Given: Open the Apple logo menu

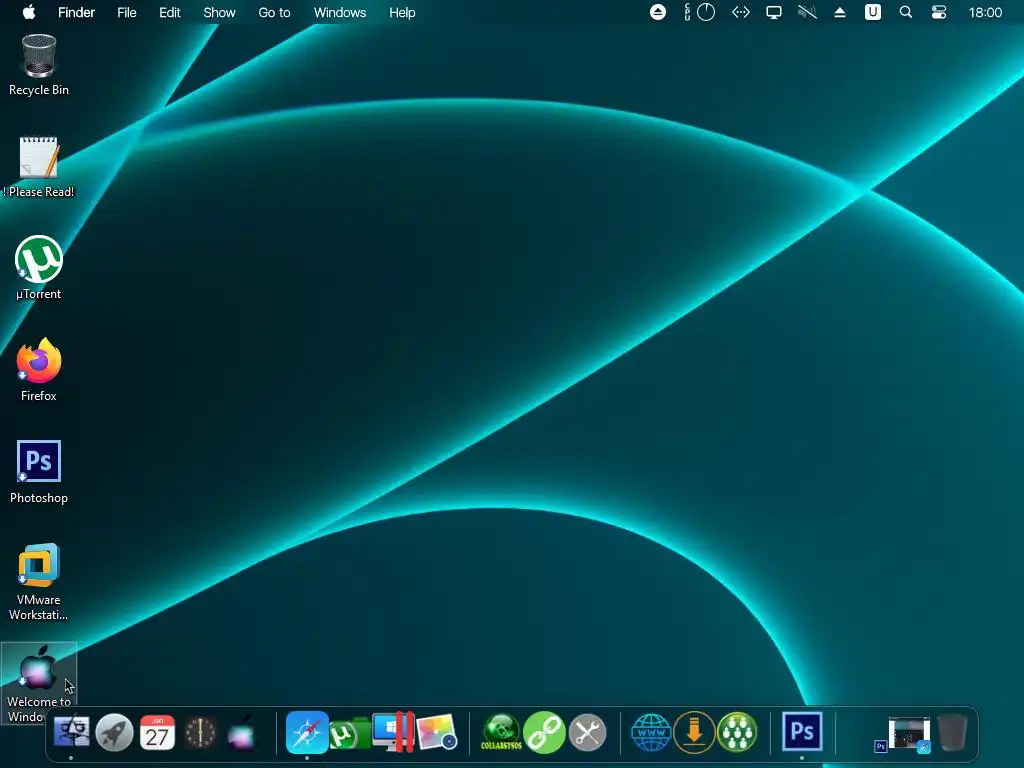Looking at the screenshot, I should tap(29, 12).
